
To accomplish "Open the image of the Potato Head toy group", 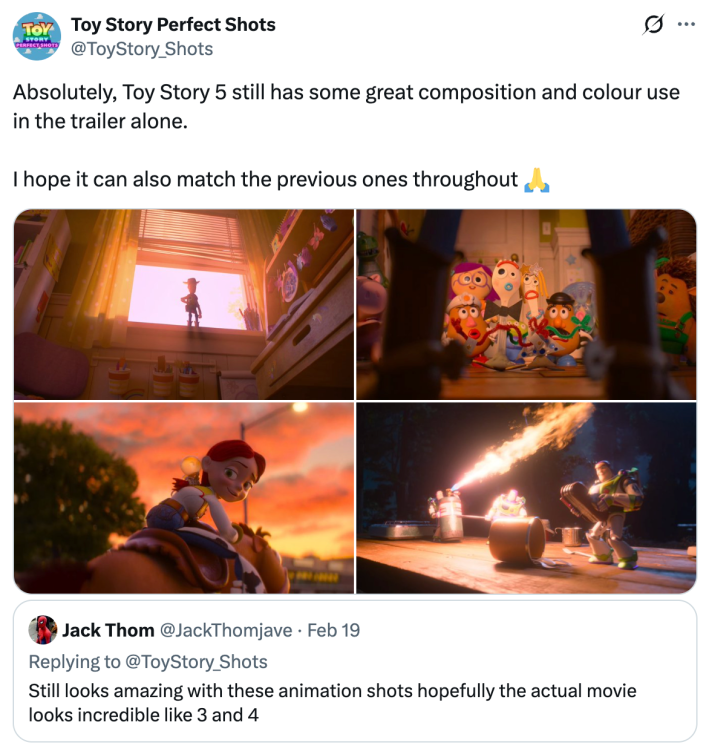I will (x=526, y=304).
